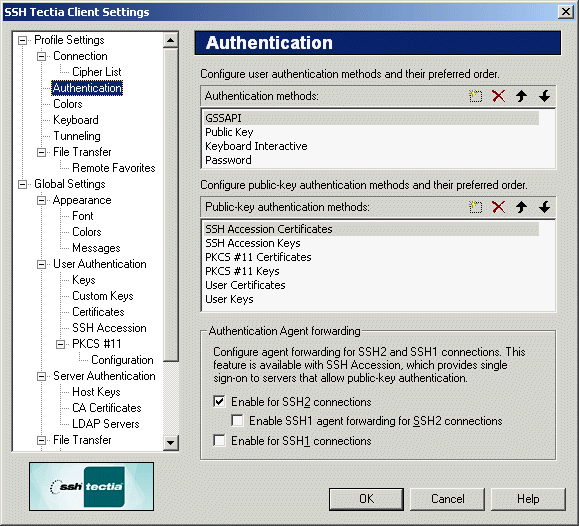Viewport: 579px width, 526px height.
Task: Open Help for this page
Action: click(528, 499)
